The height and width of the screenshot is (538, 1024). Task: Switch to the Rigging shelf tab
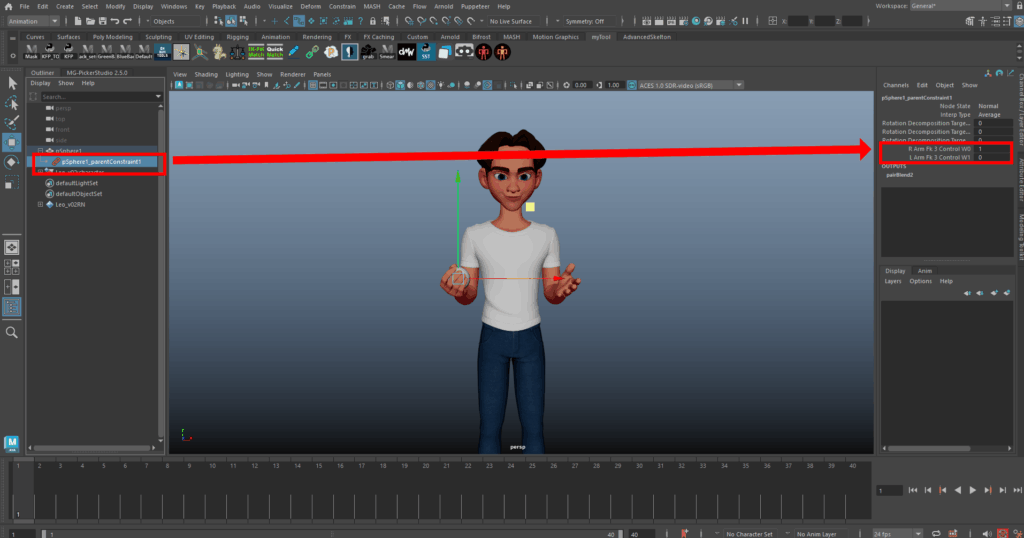[237, 37]
